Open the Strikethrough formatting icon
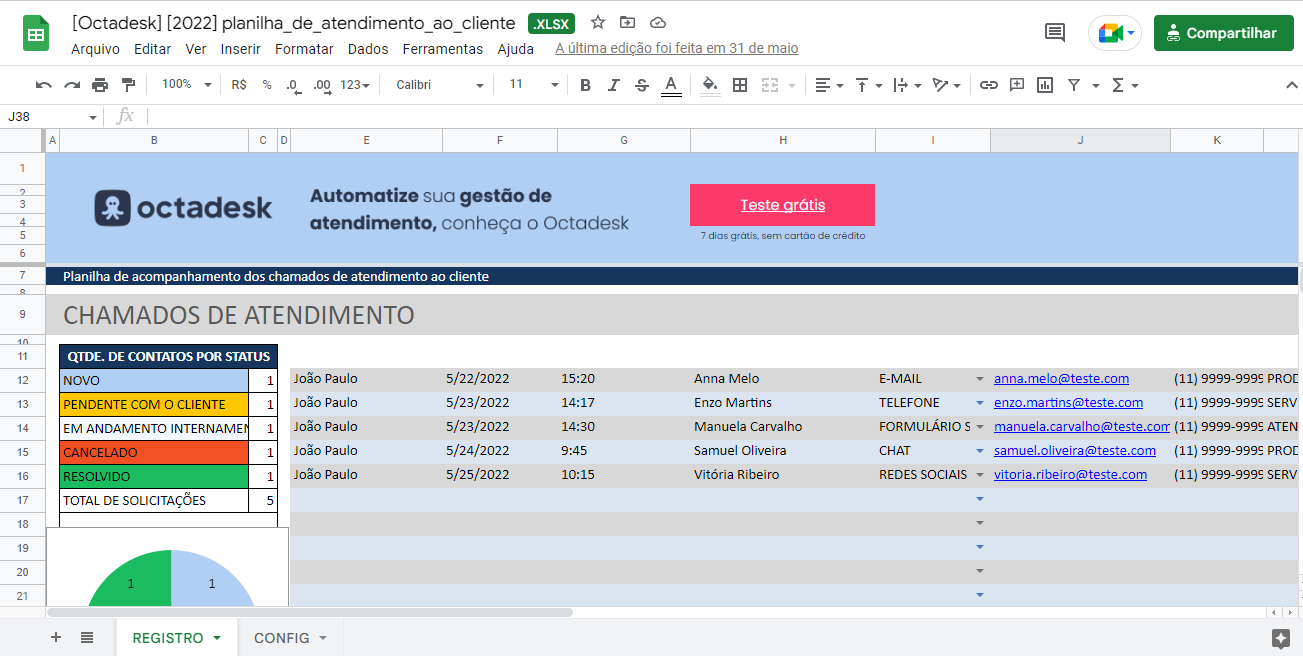The width and height of the screenshot is (1303, 656). click(x=641, y=85)
